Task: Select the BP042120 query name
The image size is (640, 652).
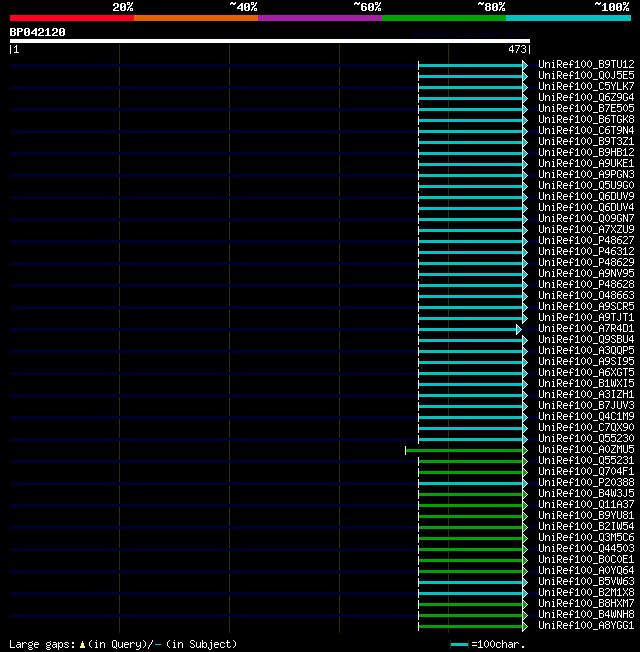Action: click(x=37, y=32)
